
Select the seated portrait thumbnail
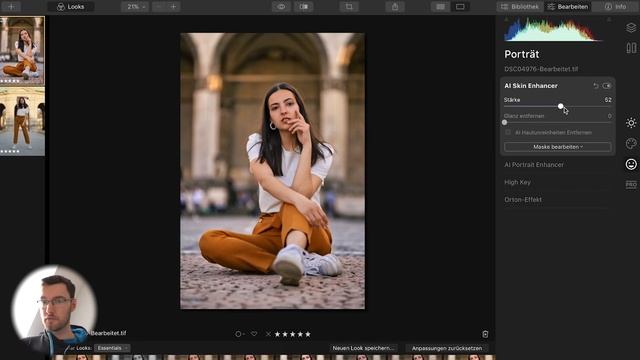point(22,50)
